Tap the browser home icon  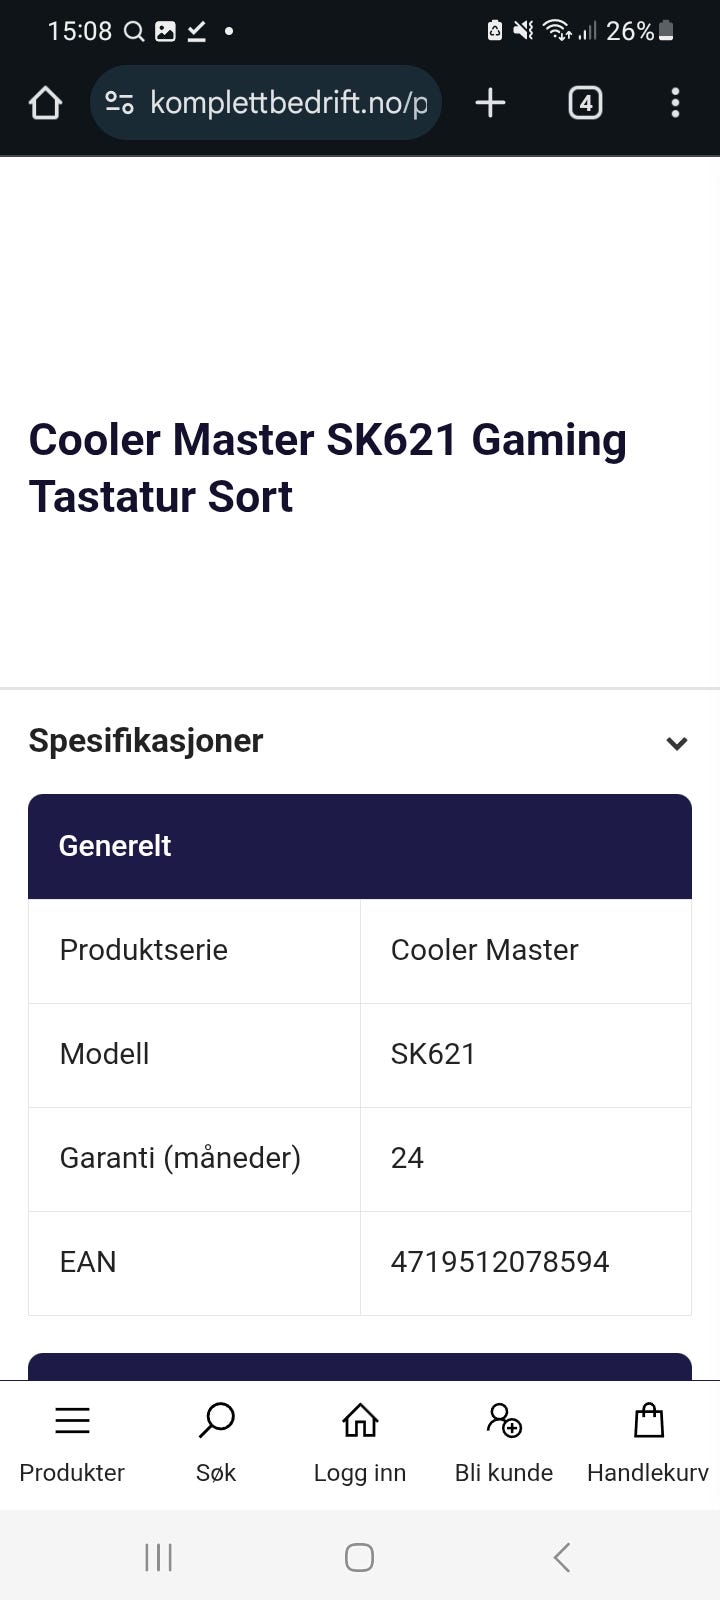(46, 103)
